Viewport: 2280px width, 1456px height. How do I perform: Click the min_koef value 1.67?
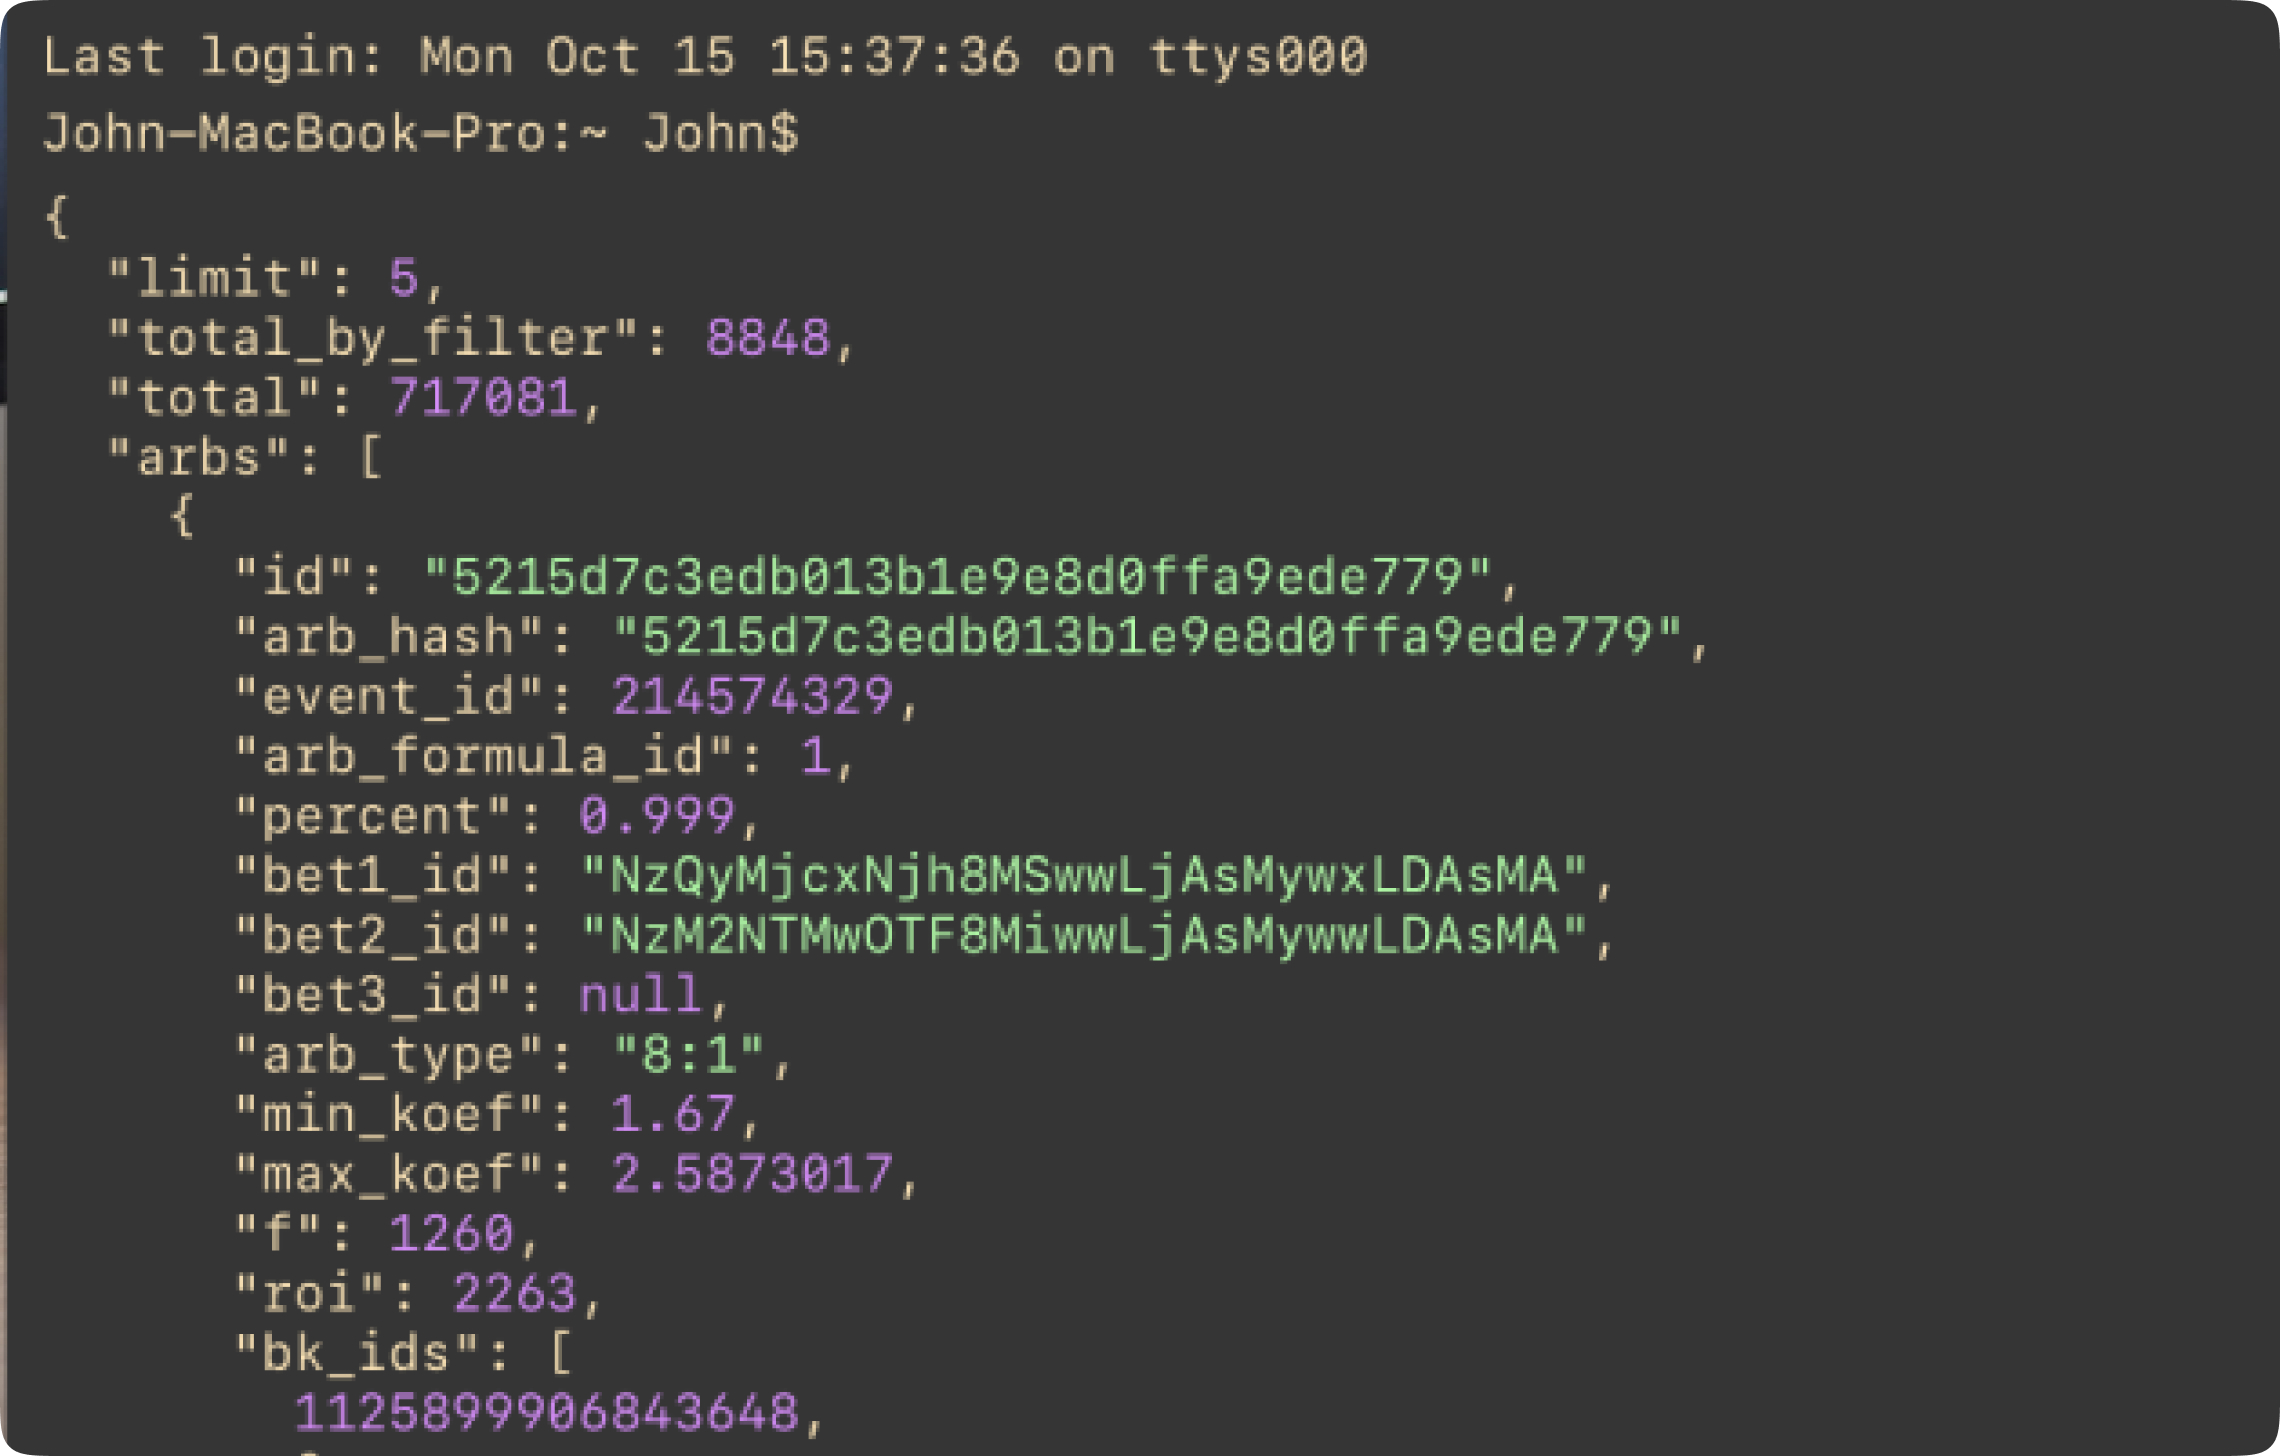tap(672, 1115)
